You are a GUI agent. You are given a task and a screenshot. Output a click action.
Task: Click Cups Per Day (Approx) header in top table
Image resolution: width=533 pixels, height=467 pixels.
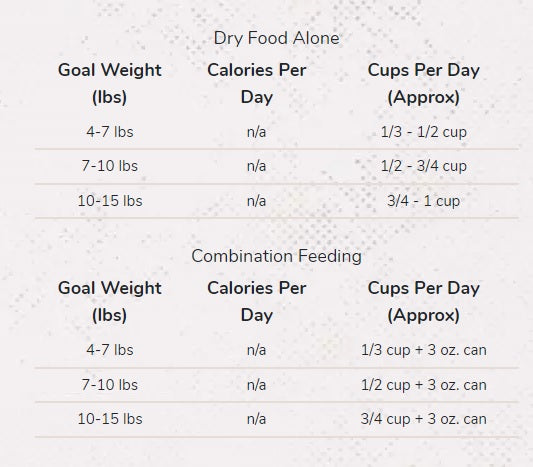pos(424,84)
